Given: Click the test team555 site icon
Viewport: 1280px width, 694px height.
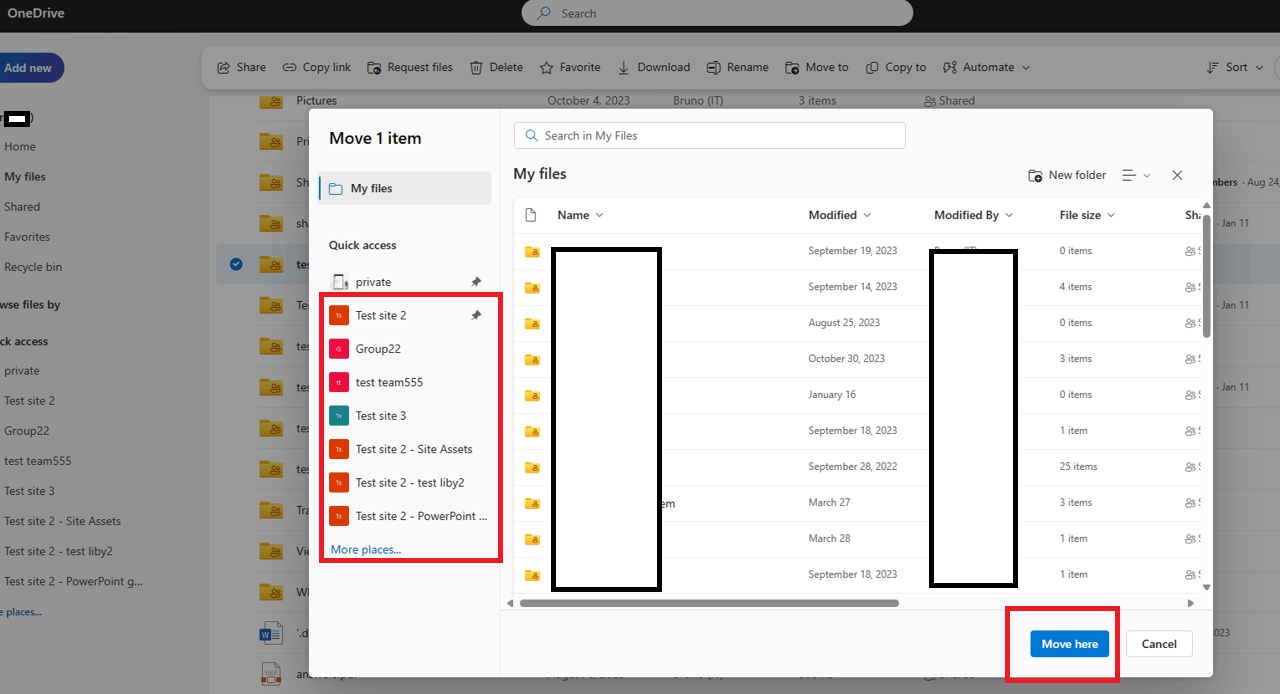Looking at the screenshot, I should click(339, 382).
